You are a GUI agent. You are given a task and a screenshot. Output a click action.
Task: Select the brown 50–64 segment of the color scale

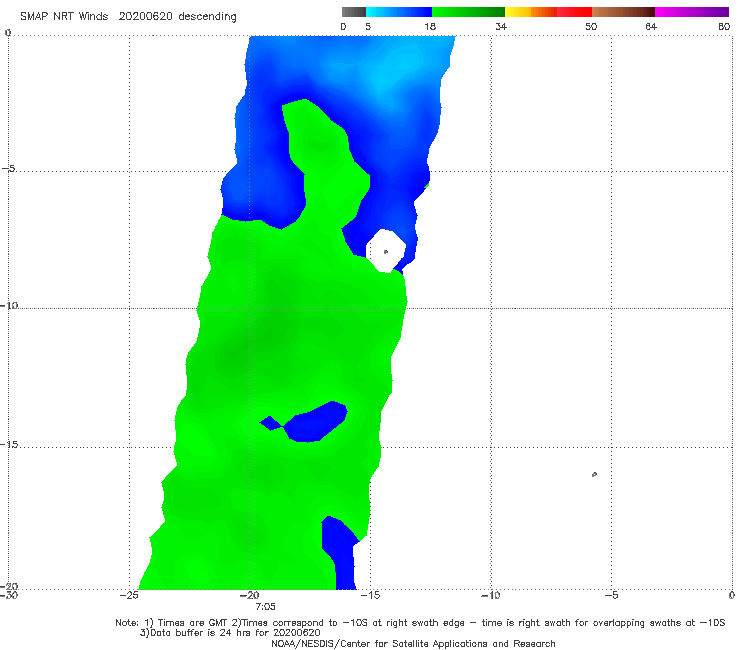coord(623,12)
